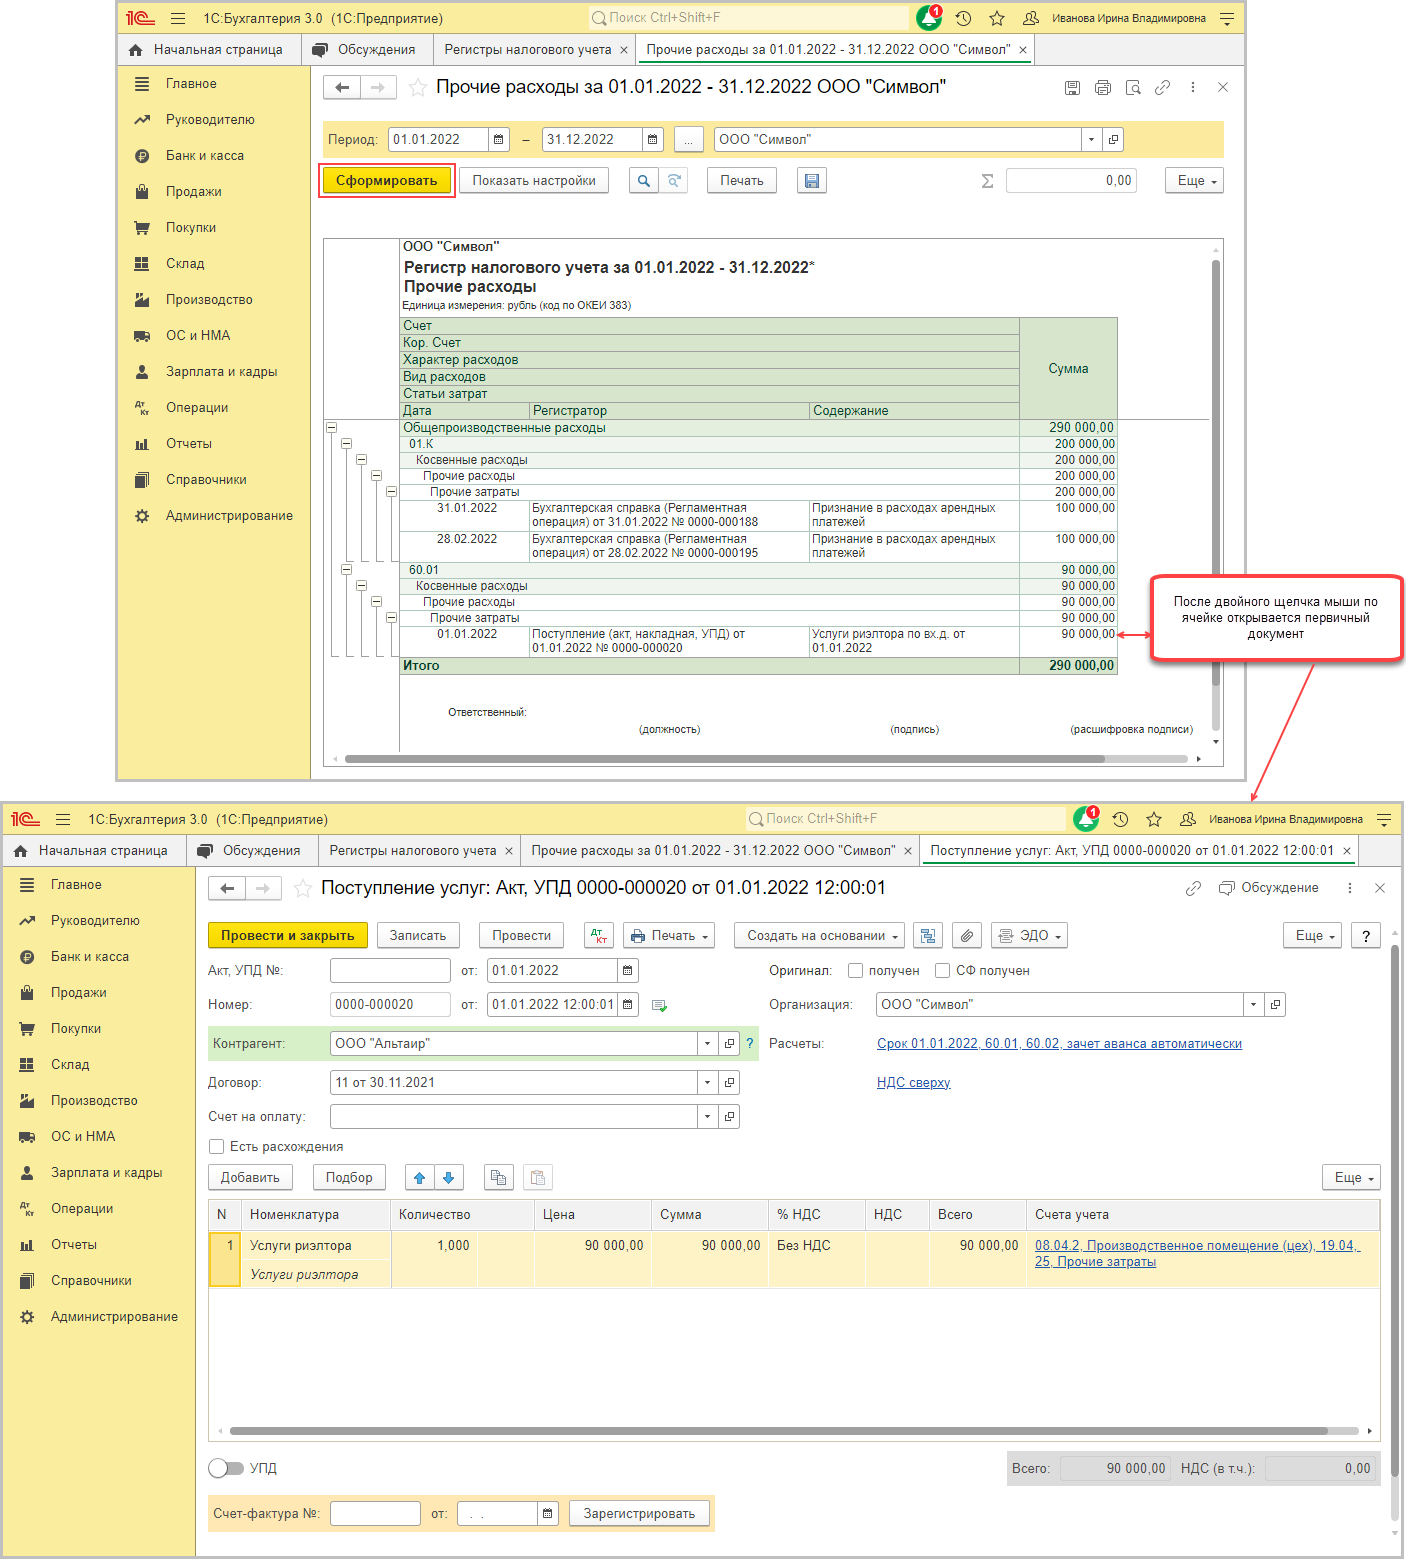Viewport: 1406px width, 1559px height.
Task: Switch to the Обсуждения tab in the Прочие расходы report window
Action: pos(365,50)
